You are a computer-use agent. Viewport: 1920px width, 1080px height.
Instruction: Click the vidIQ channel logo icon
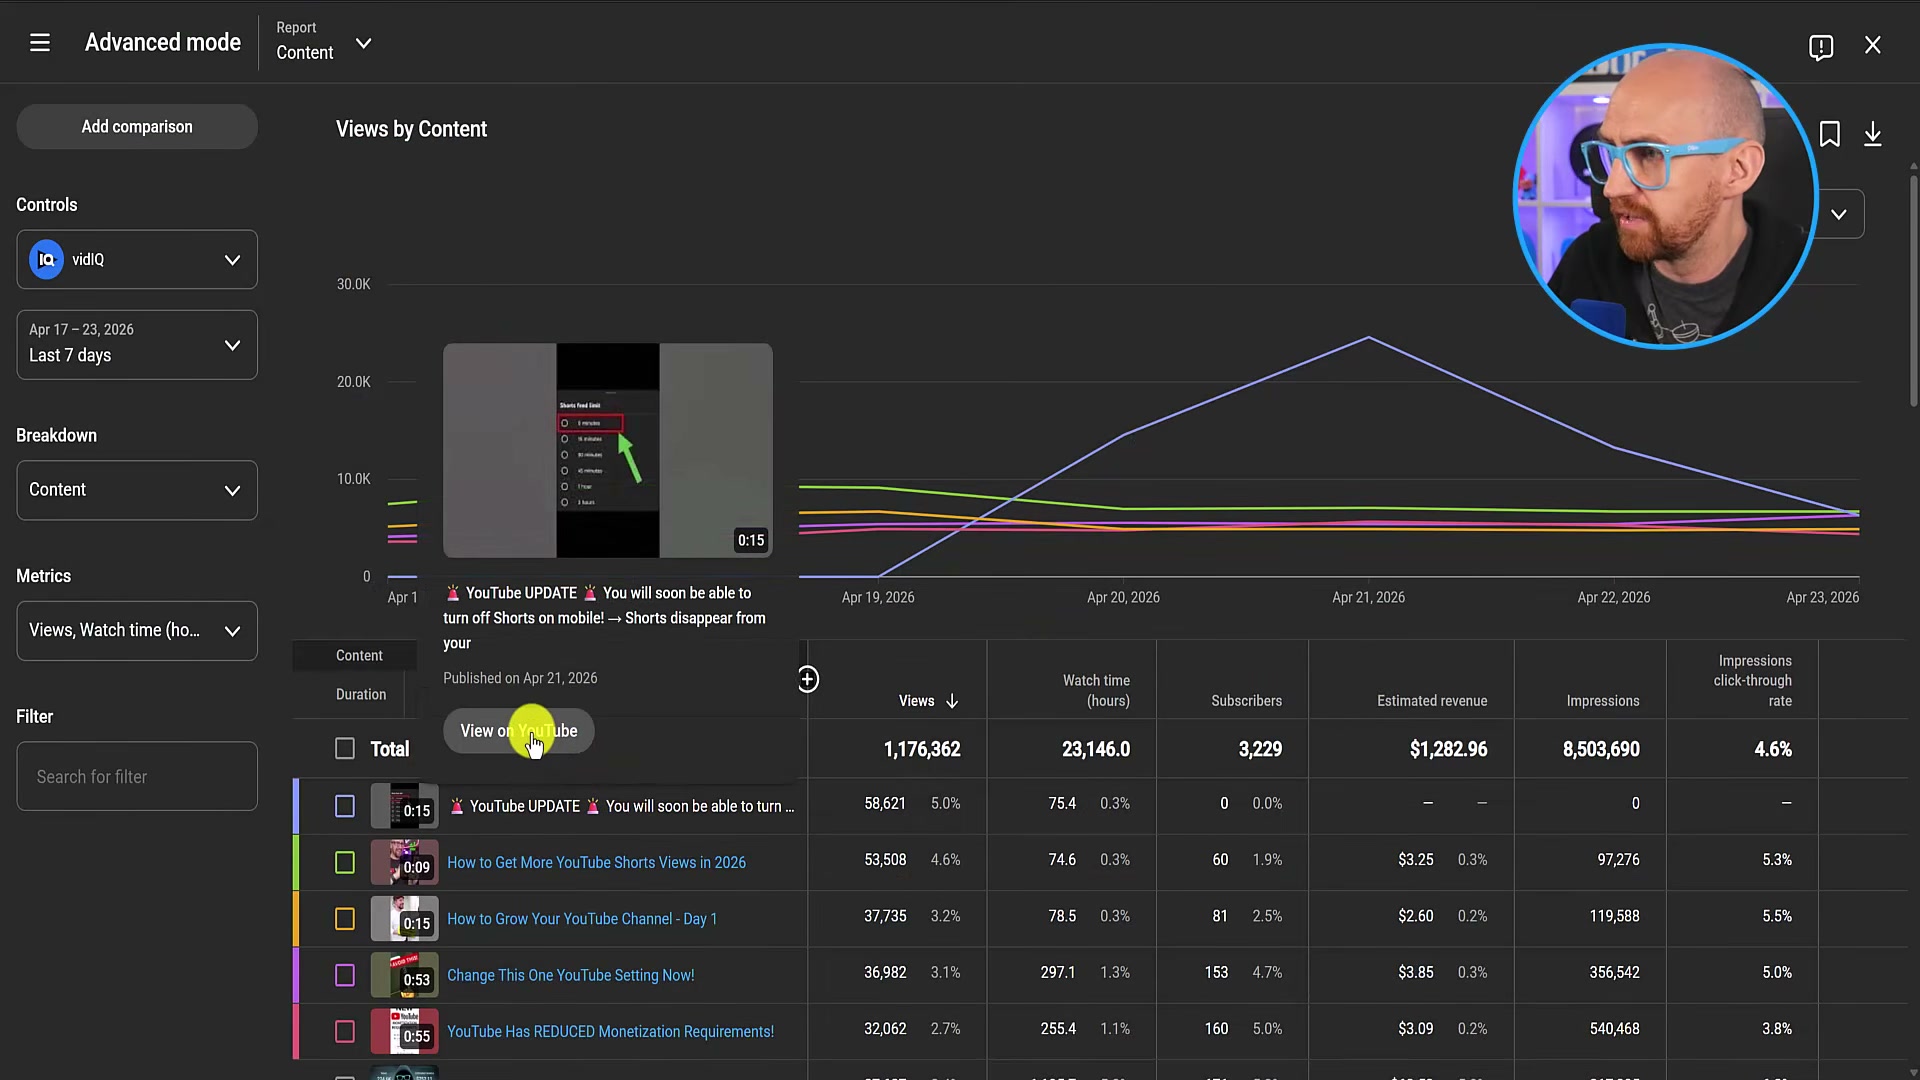pos(46,260)
